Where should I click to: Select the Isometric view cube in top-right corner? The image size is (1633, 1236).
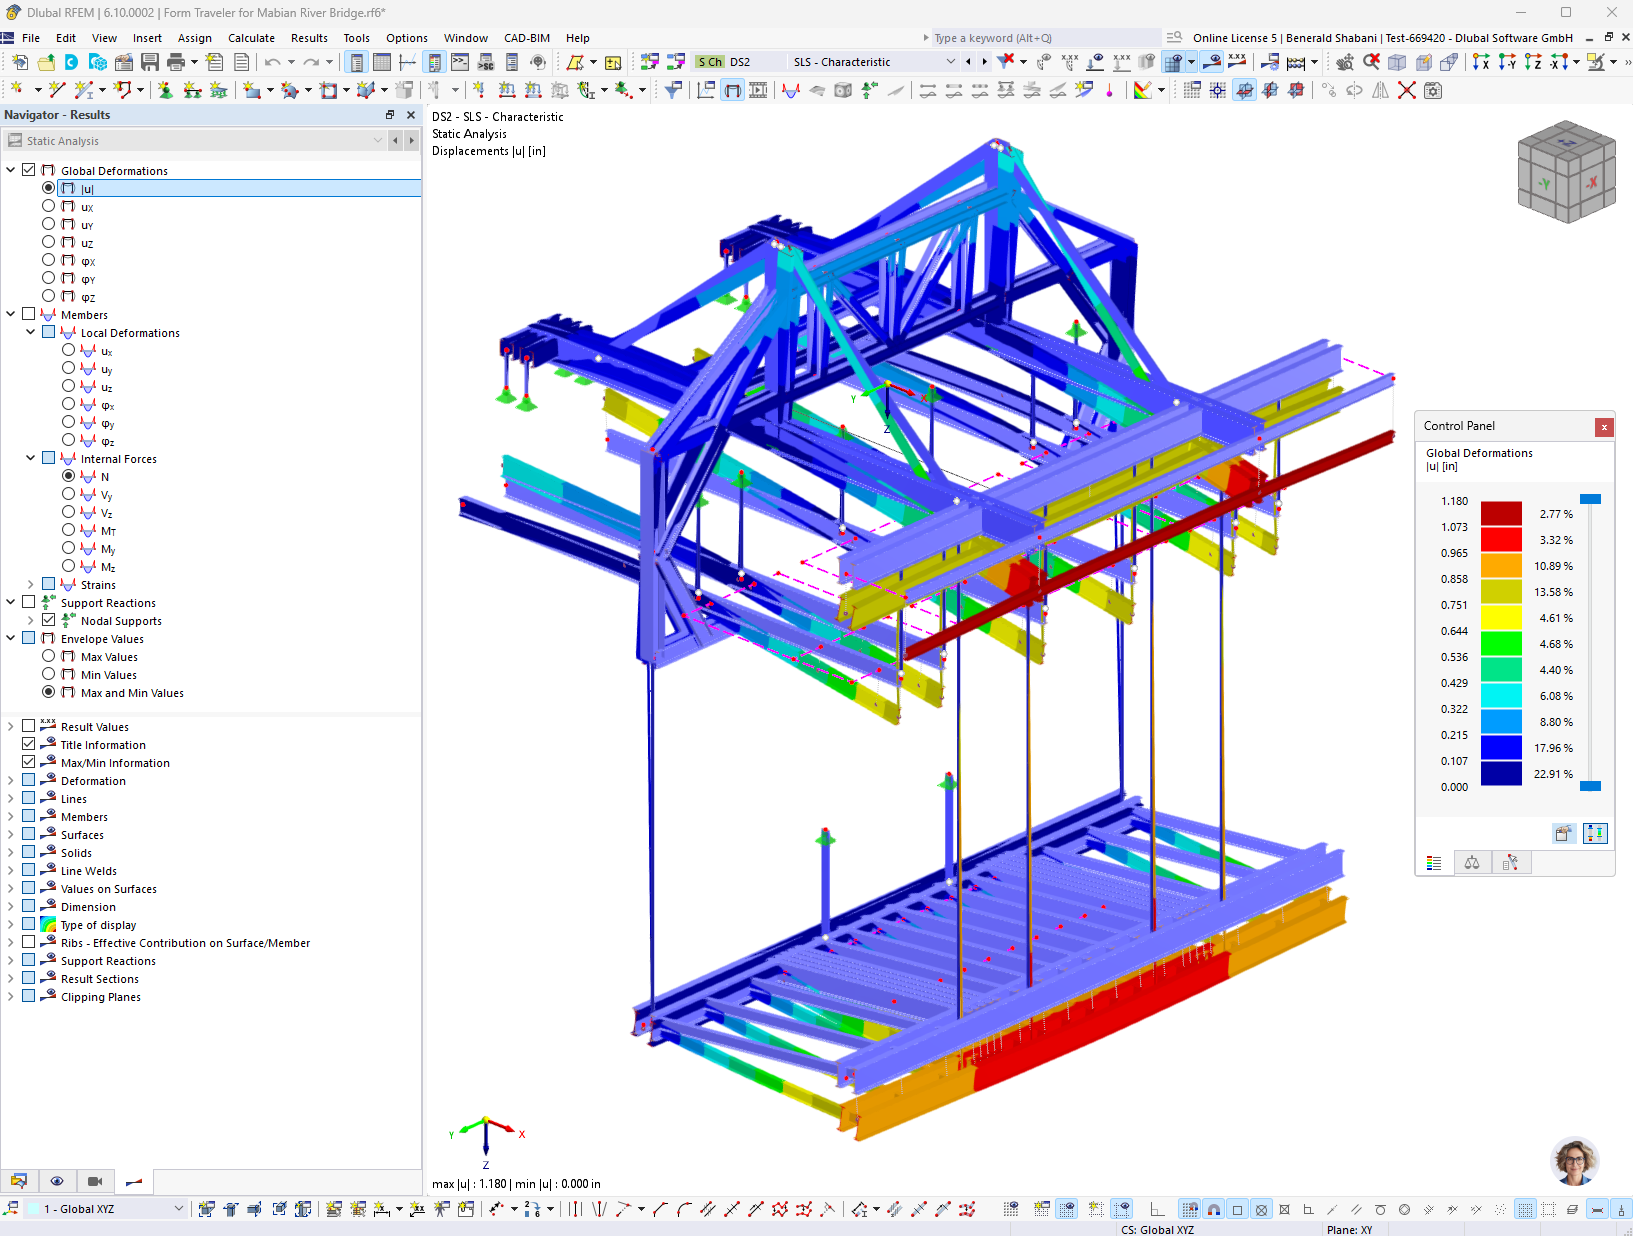pyautogui.click(x=1565, y=170)
